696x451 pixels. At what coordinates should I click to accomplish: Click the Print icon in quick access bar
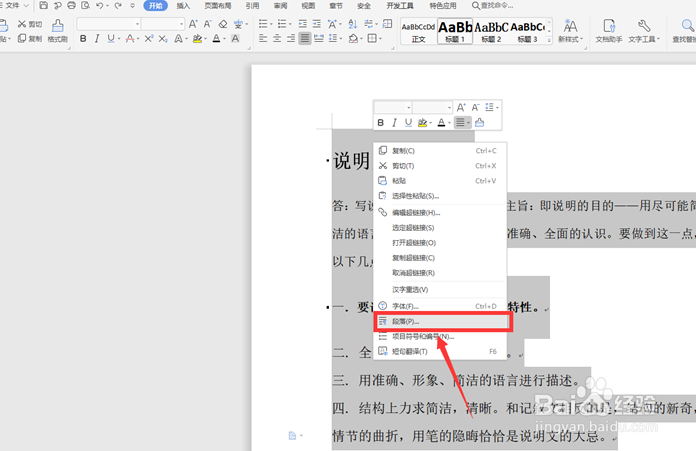[71, 5]
